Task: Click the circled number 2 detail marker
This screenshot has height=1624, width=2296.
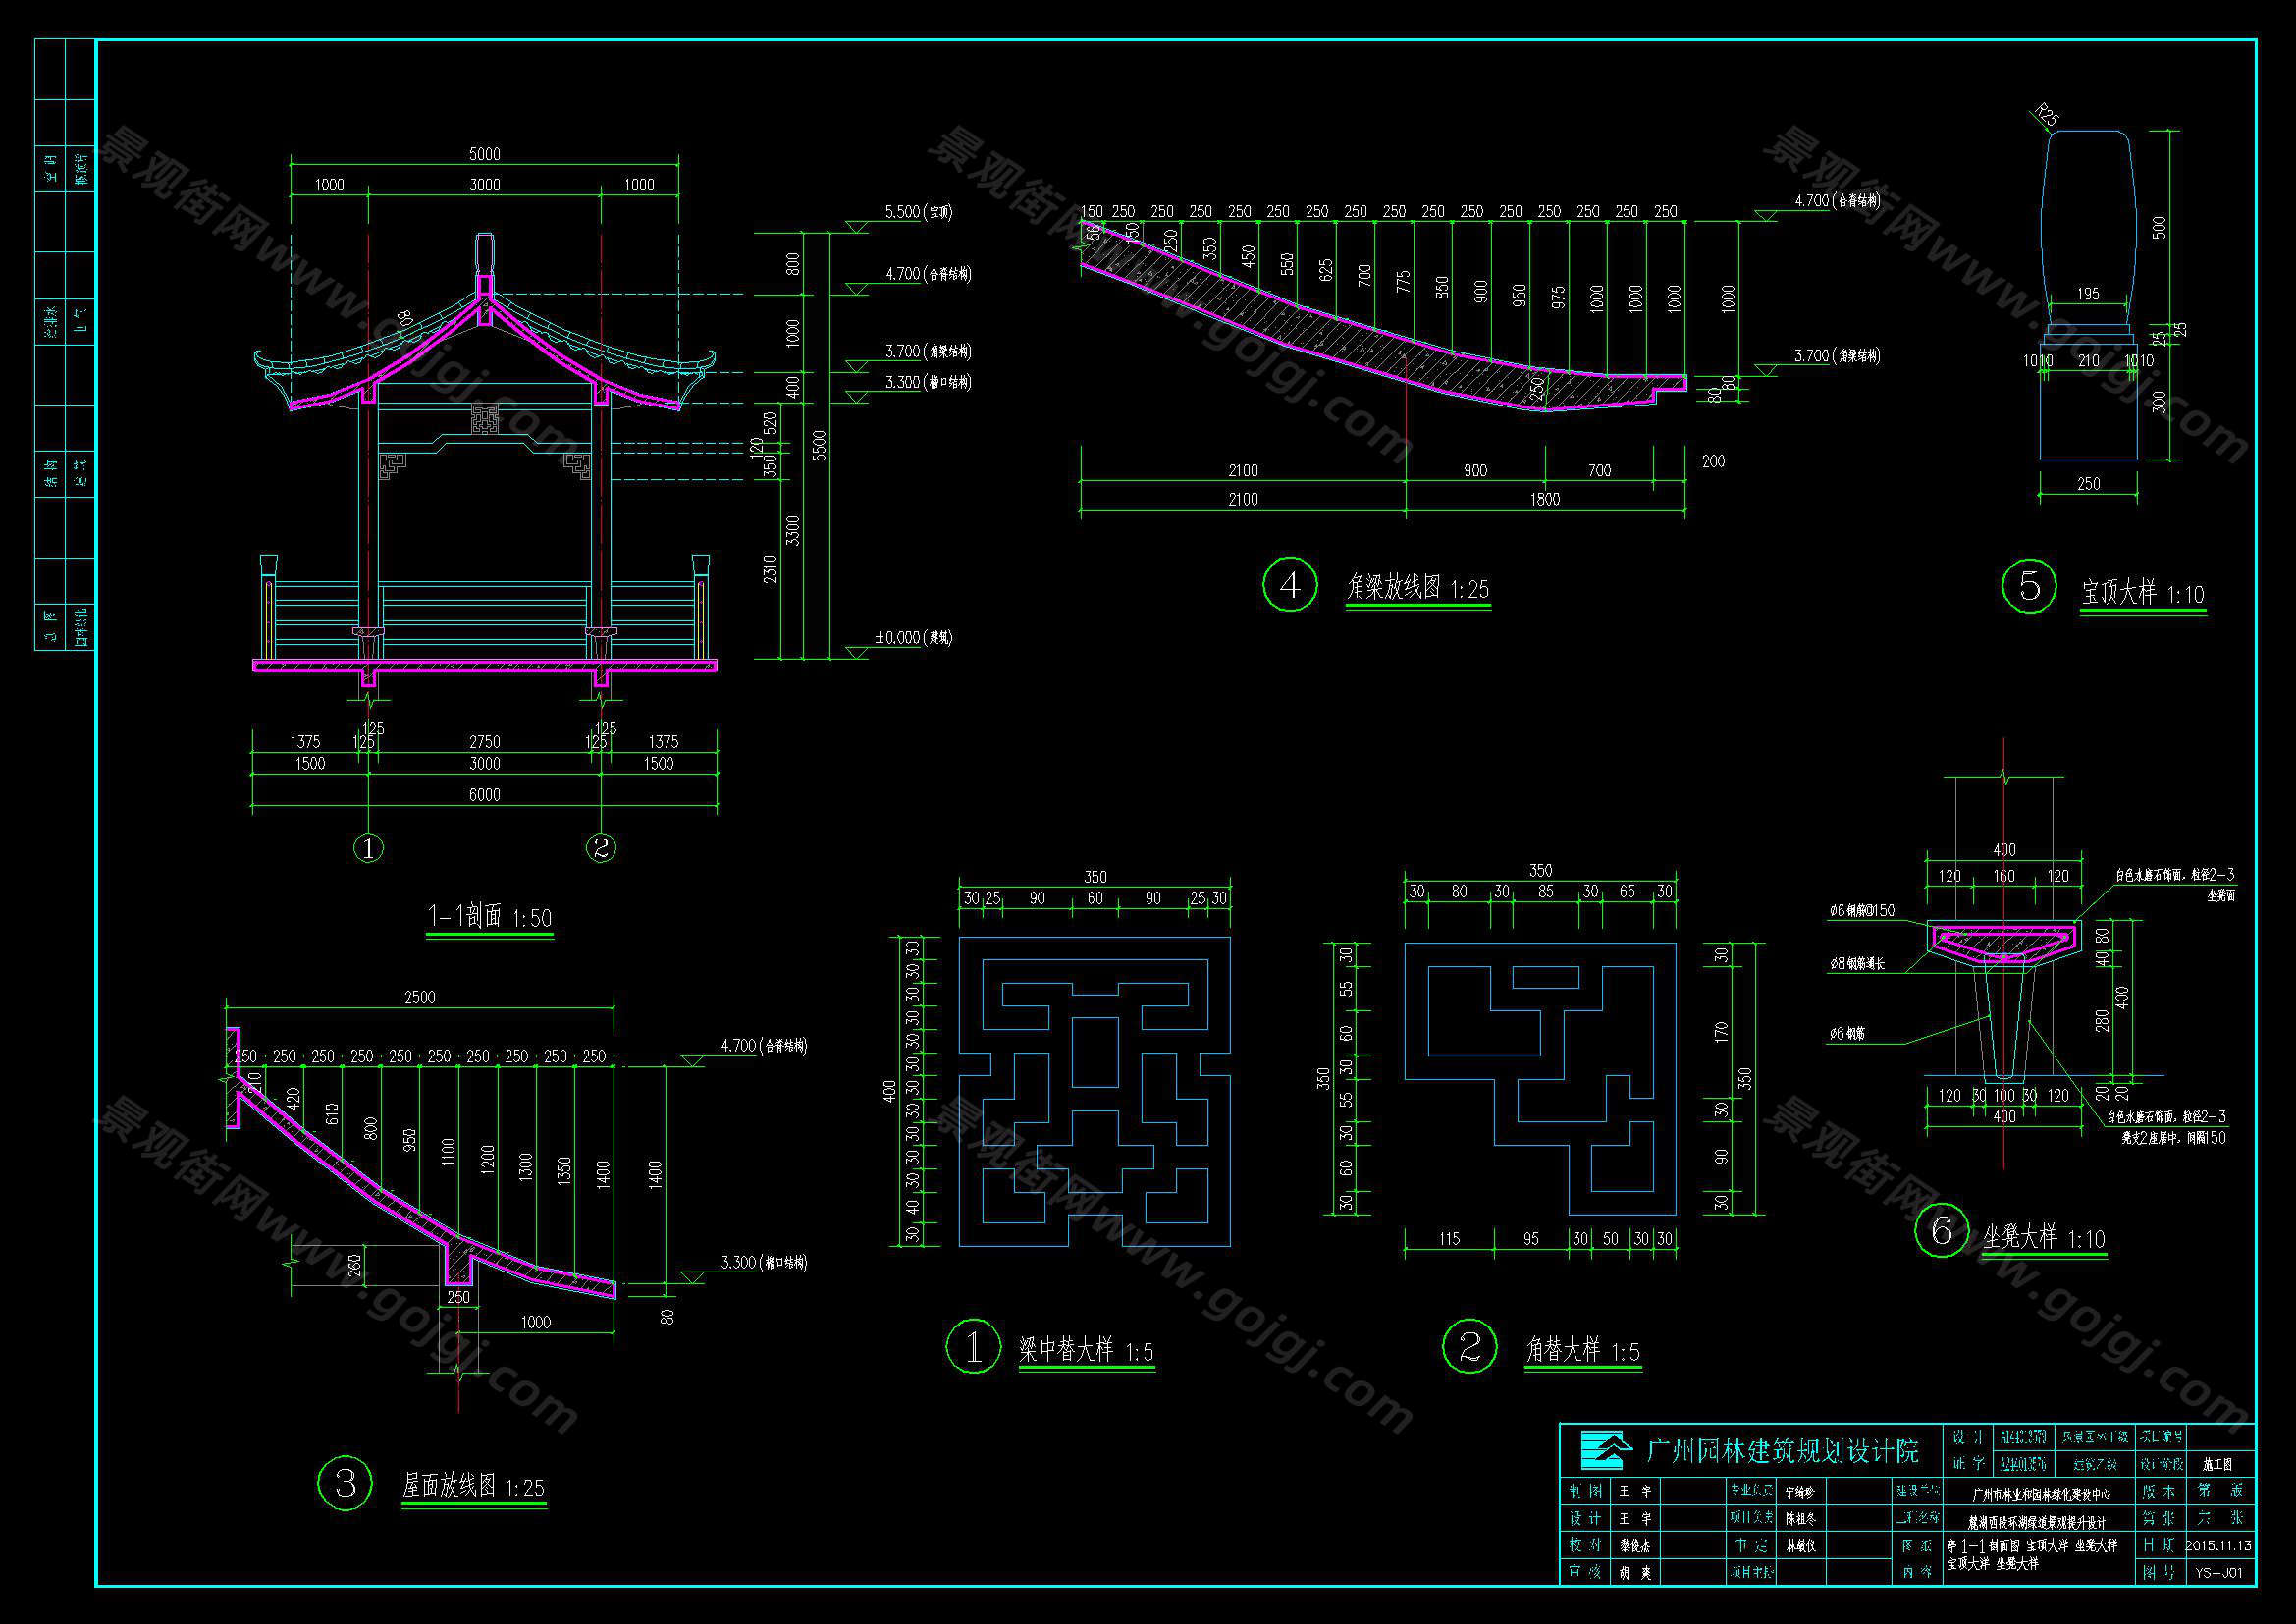Action: (1469, 1346)
